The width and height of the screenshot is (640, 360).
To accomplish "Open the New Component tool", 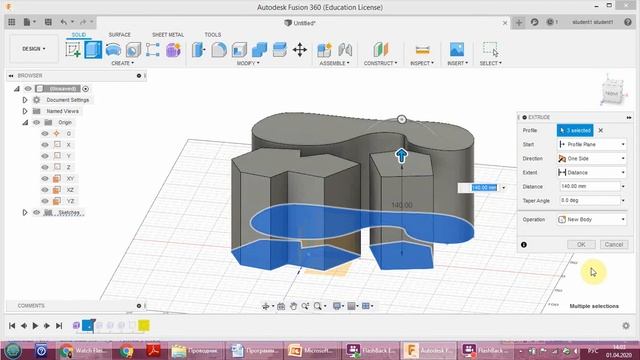I will coord(325,50).
